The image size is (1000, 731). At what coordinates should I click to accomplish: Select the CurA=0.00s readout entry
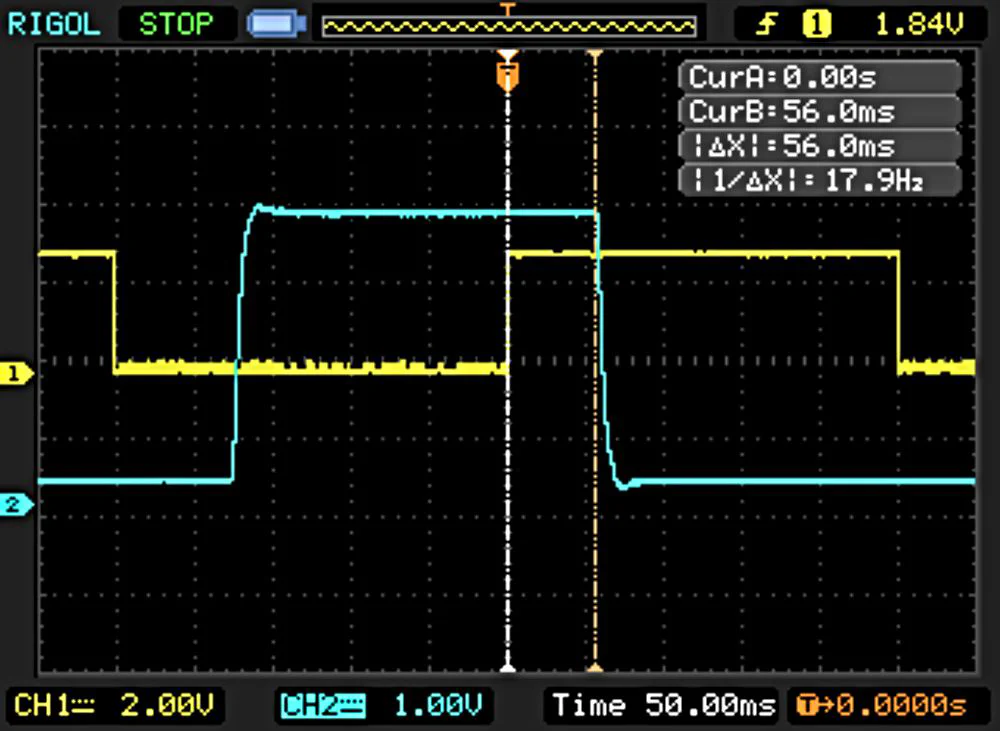coord(820,76)
